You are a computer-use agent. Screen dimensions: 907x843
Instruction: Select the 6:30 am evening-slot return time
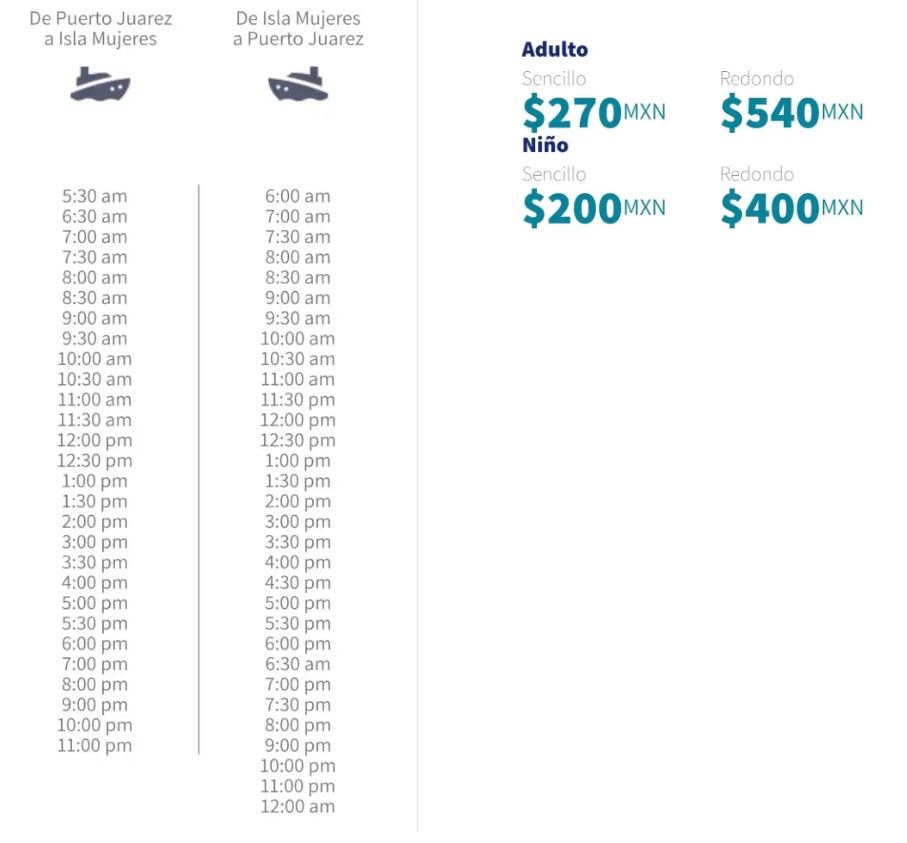pyautogui.click(x=298, y=664)
